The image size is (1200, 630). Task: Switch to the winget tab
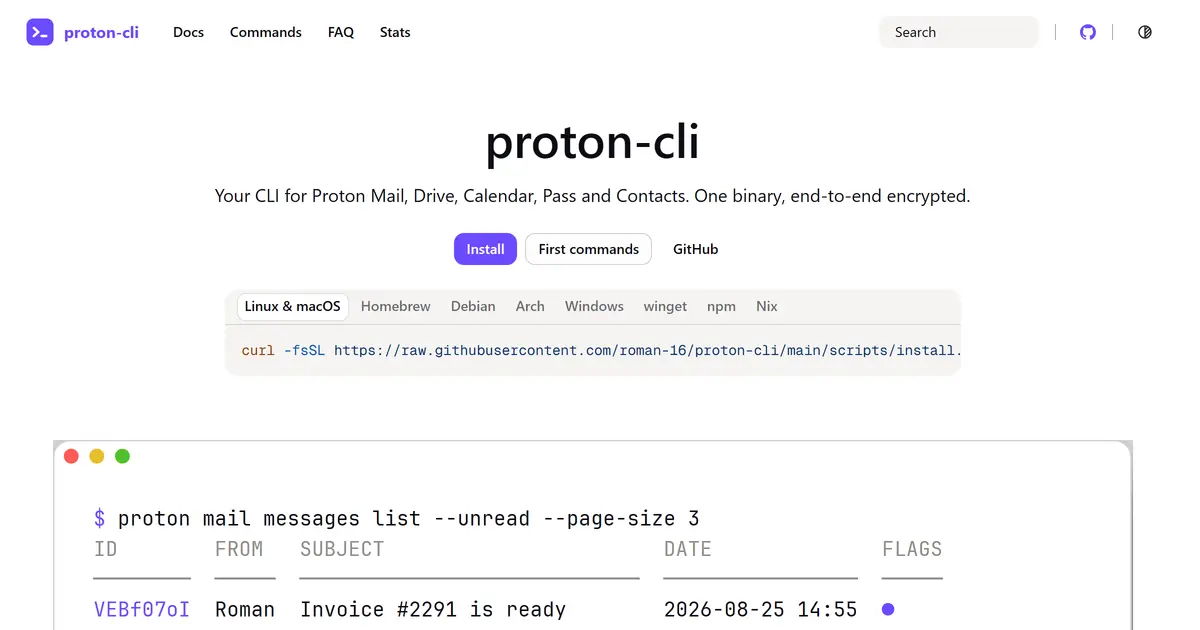coord(665,306)
